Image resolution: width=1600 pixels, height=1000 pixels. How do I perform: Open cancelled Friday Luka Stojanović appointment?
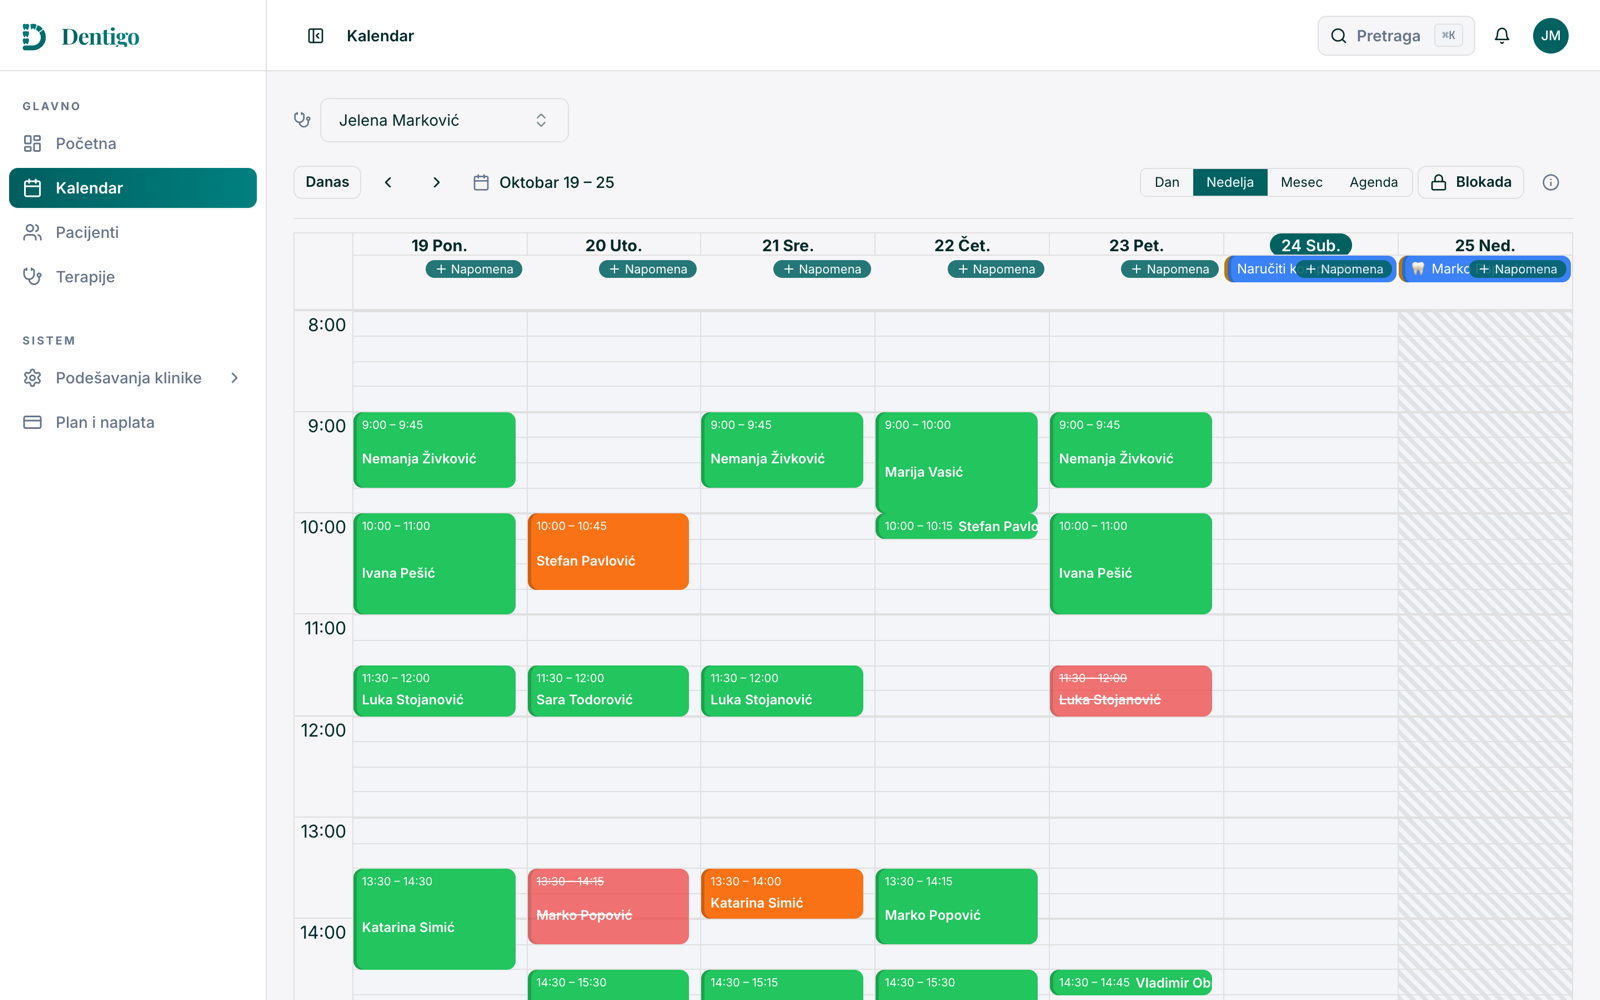tap(1131, 691)
